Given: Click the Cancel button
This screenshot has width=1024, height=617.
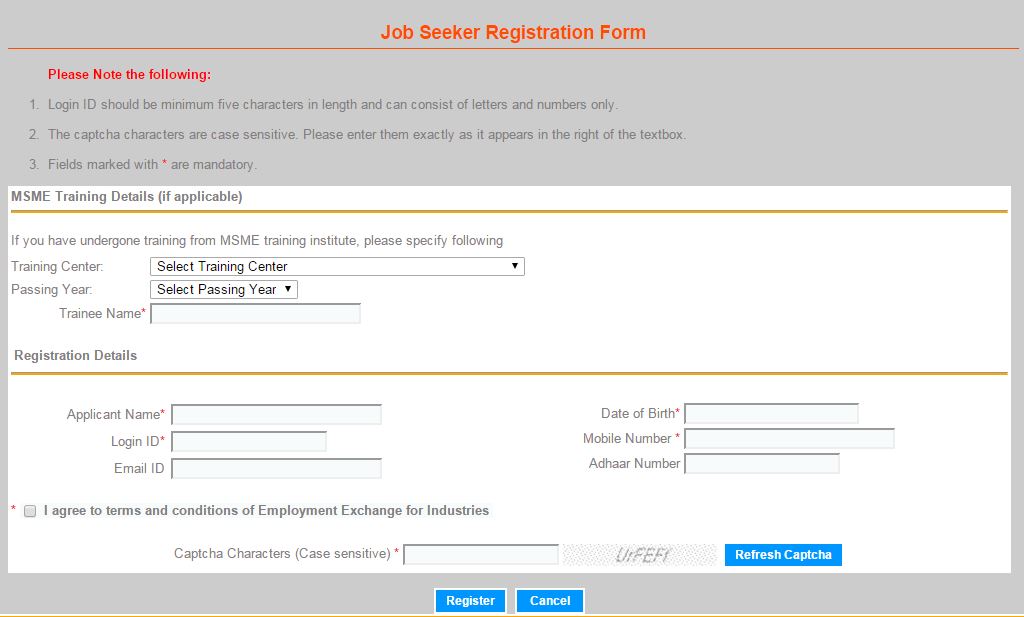Looking at the screenshot, I should pos(549,600).
